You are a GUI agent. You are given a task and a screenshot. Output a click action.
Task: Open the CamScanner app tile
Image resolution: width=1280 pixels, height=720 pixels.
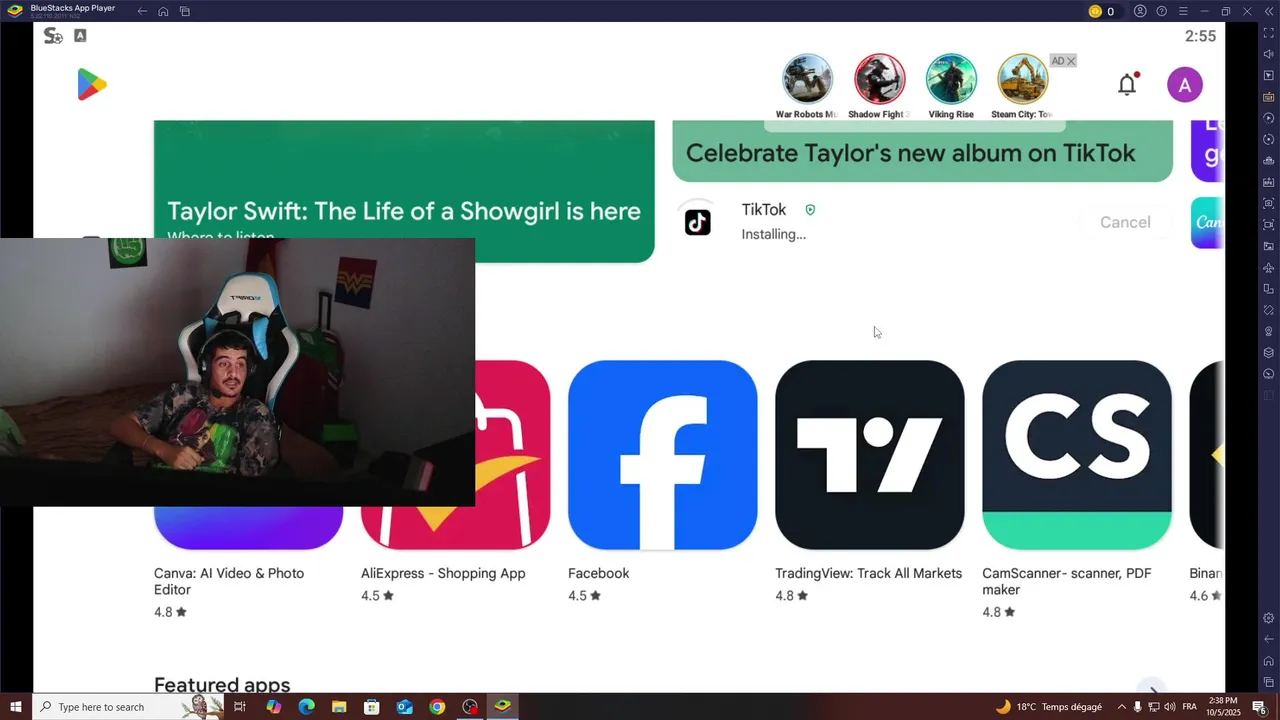tap(1077, 455)
